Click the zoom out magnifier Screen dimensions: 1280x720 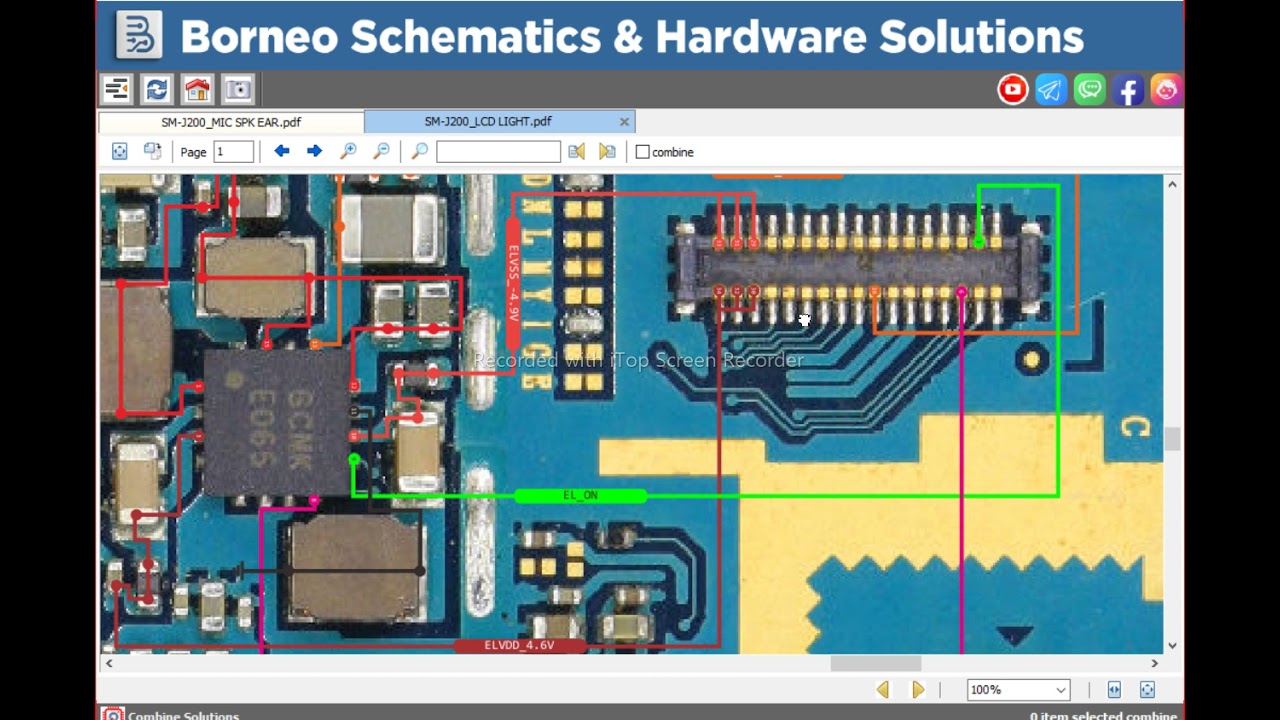(381, 152)
